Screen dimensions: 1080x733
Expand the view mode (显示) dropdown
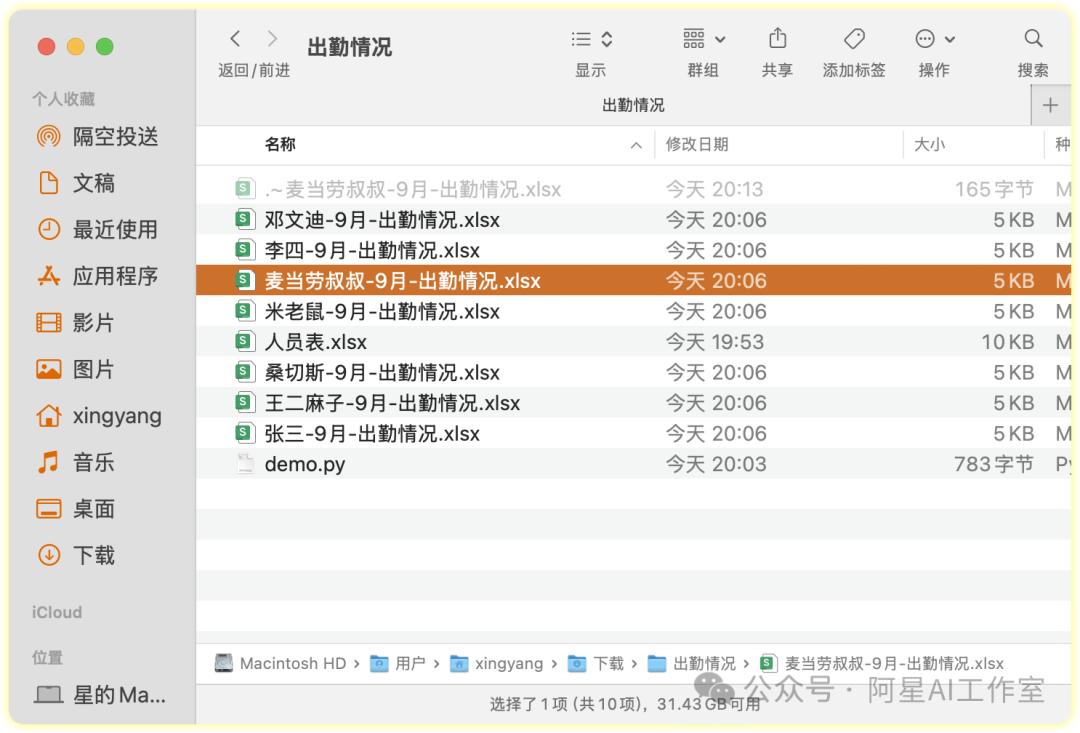click(592, 40)
